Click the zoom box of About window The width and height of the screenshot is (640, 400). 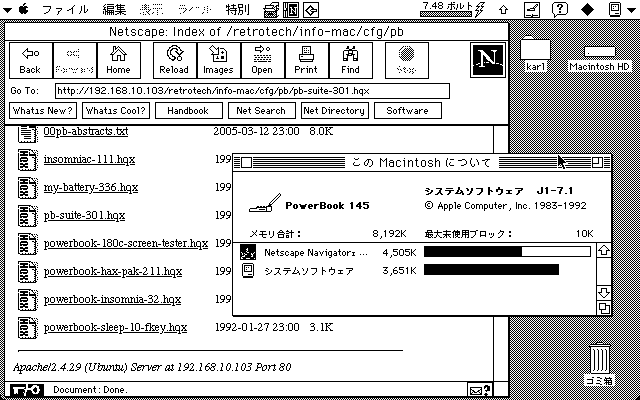coord(598,163)
